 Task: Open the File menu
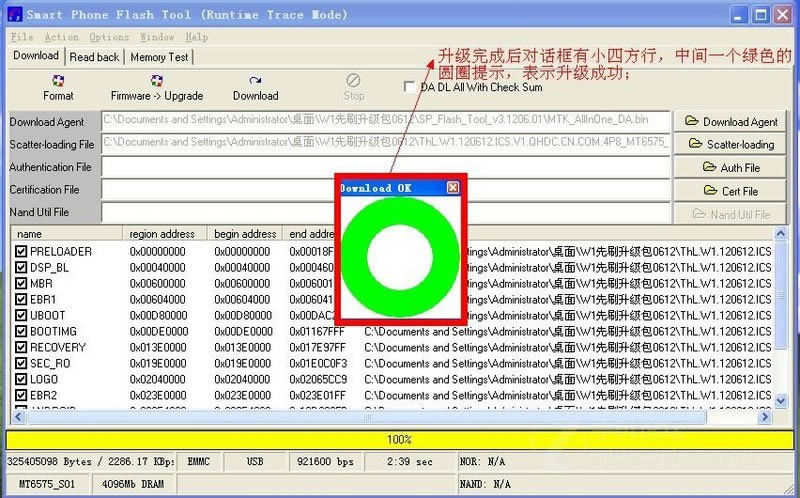point(21,37)
